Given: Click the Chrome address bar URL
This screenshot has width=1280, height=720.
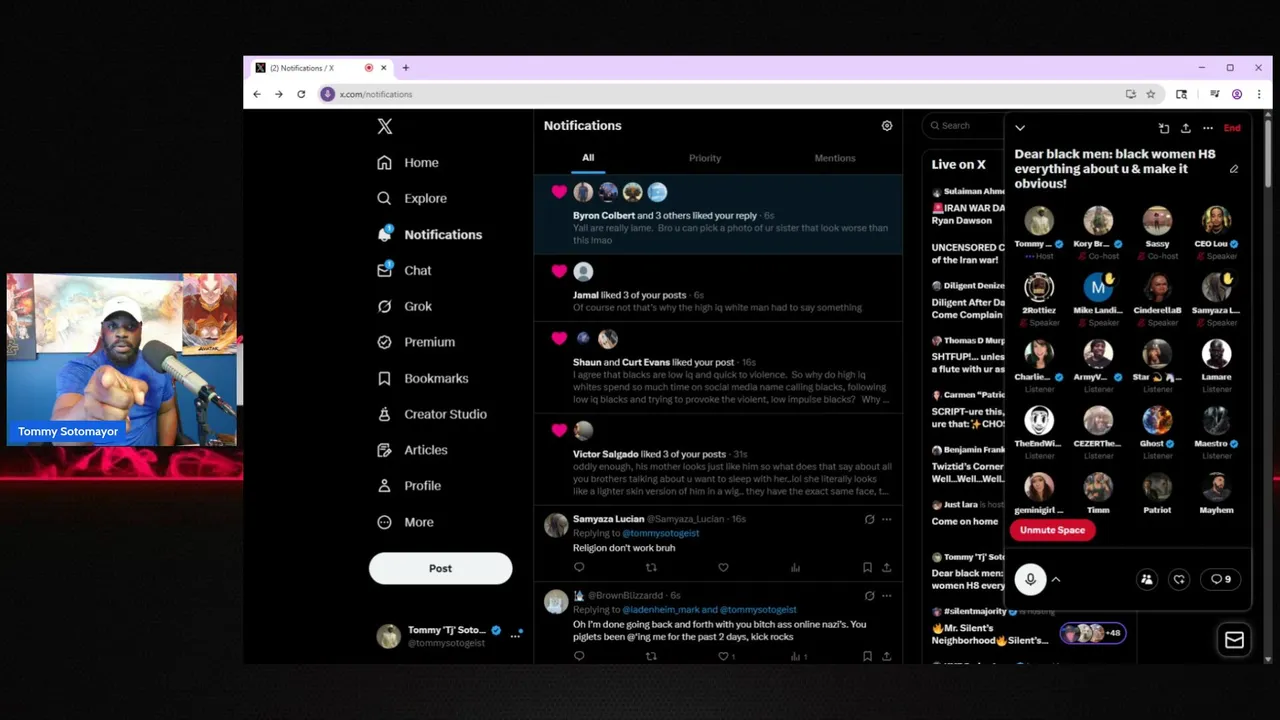Looking at the screenshot, I should click(376, 94).
